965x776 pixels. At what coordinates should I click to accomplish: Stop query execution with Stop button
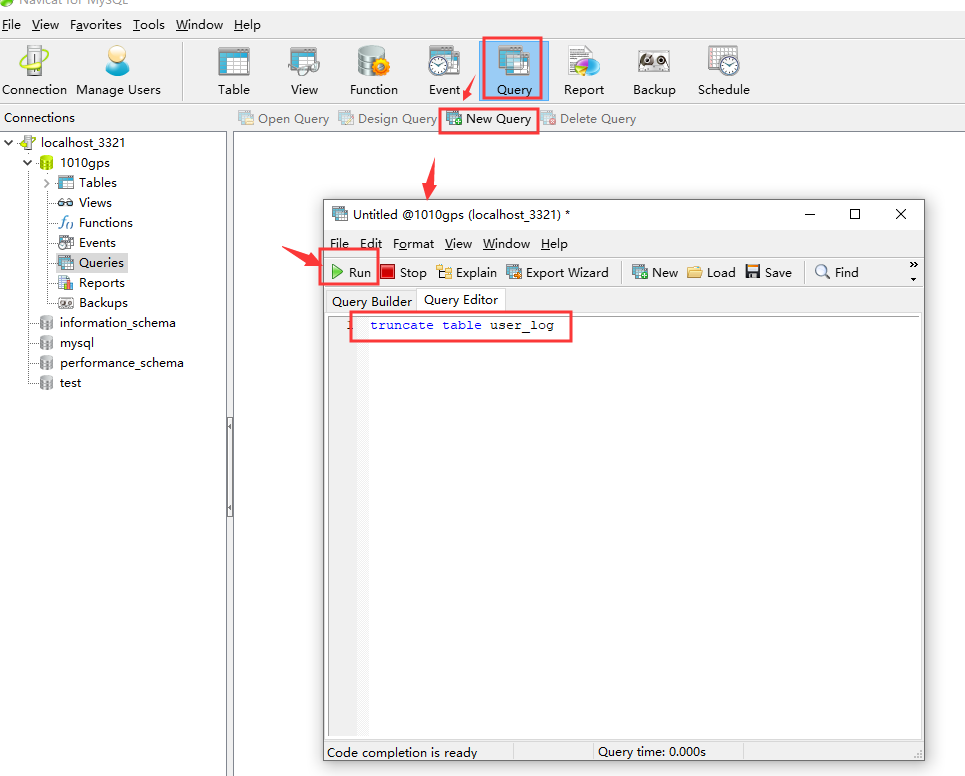[404, 272]
